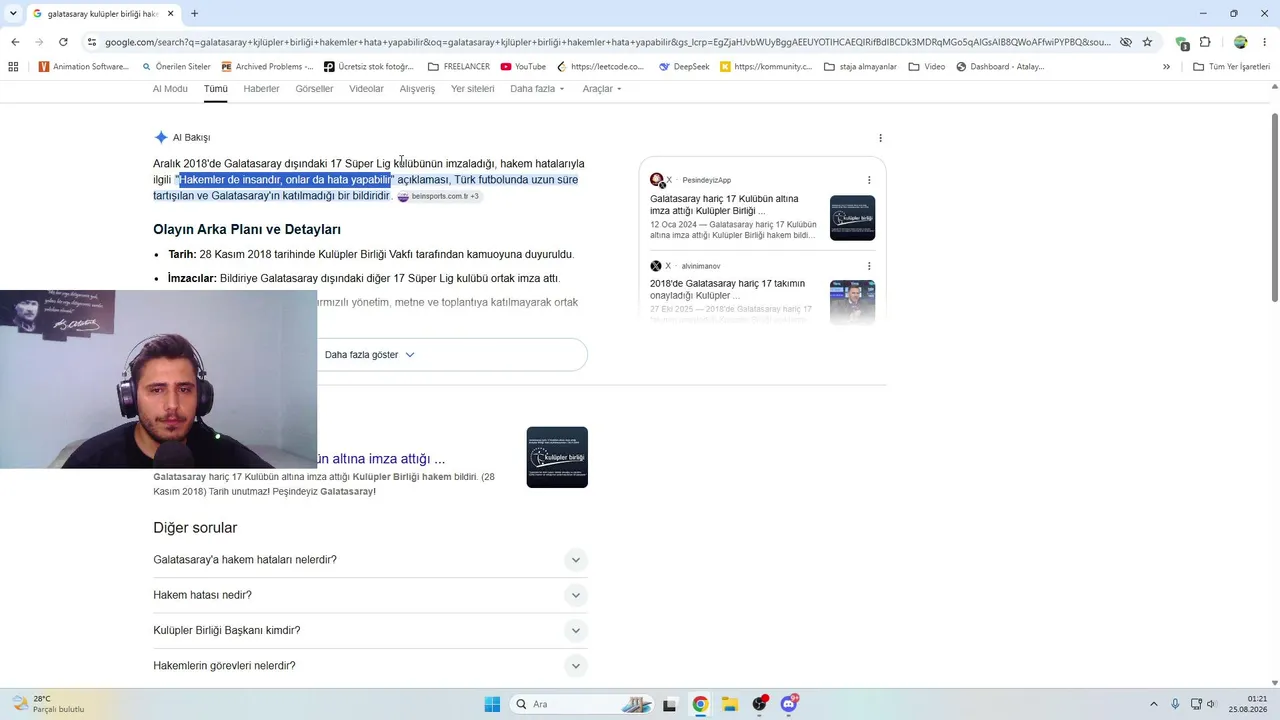The image size is (1280, 720).
Task: Open the Video bookmark folder
Action: [x=927, y=67]
